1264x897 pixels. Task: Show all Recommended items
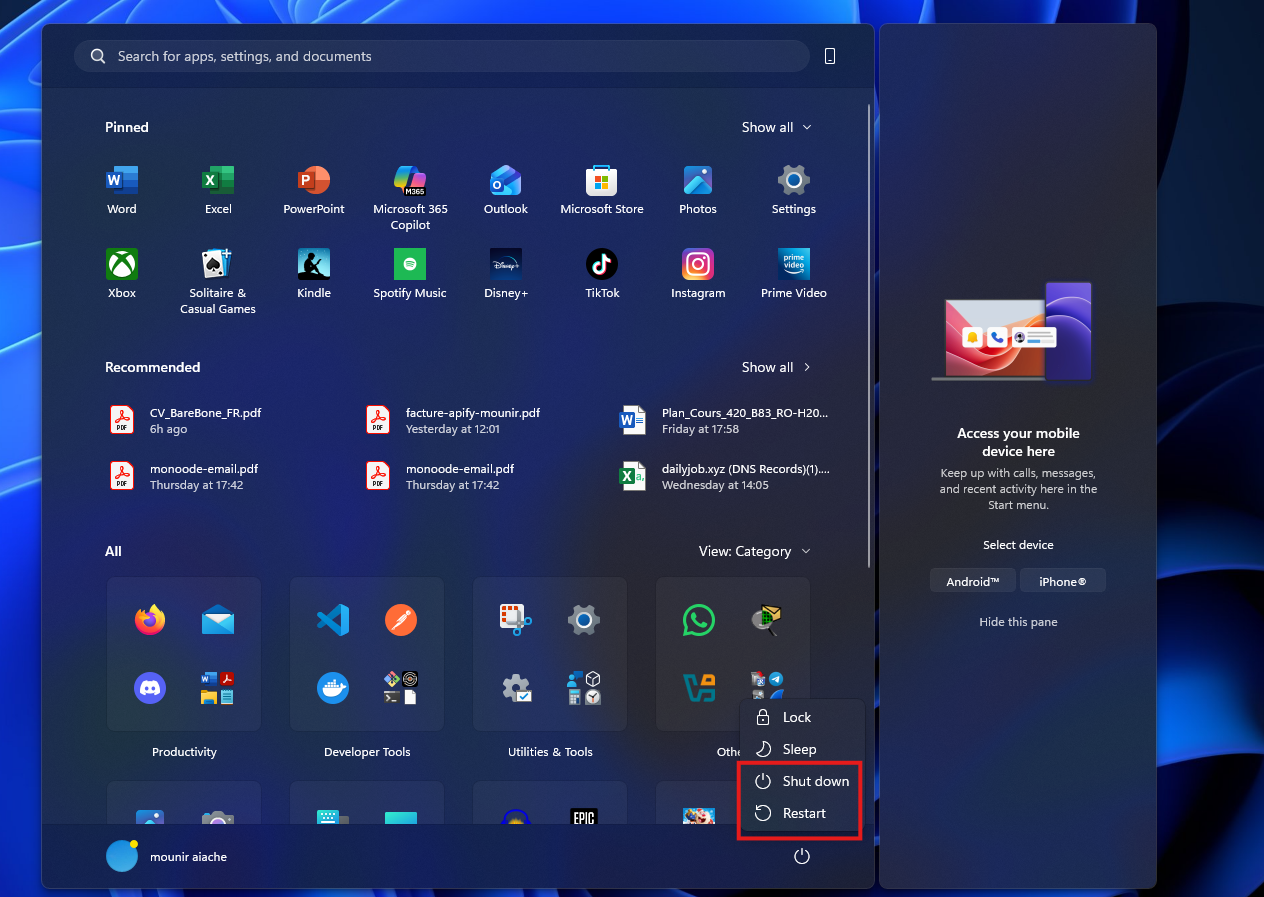coord(777,367)
